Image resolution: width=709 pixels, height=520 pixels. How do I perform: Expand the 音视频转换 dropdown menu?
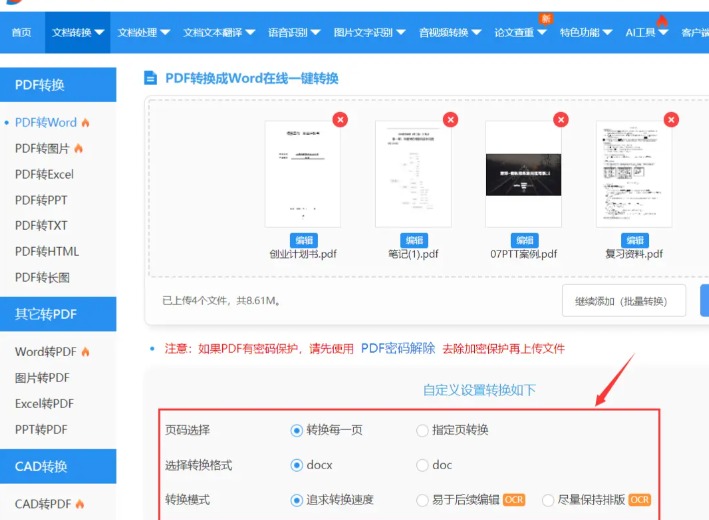(x=450, y=33)
